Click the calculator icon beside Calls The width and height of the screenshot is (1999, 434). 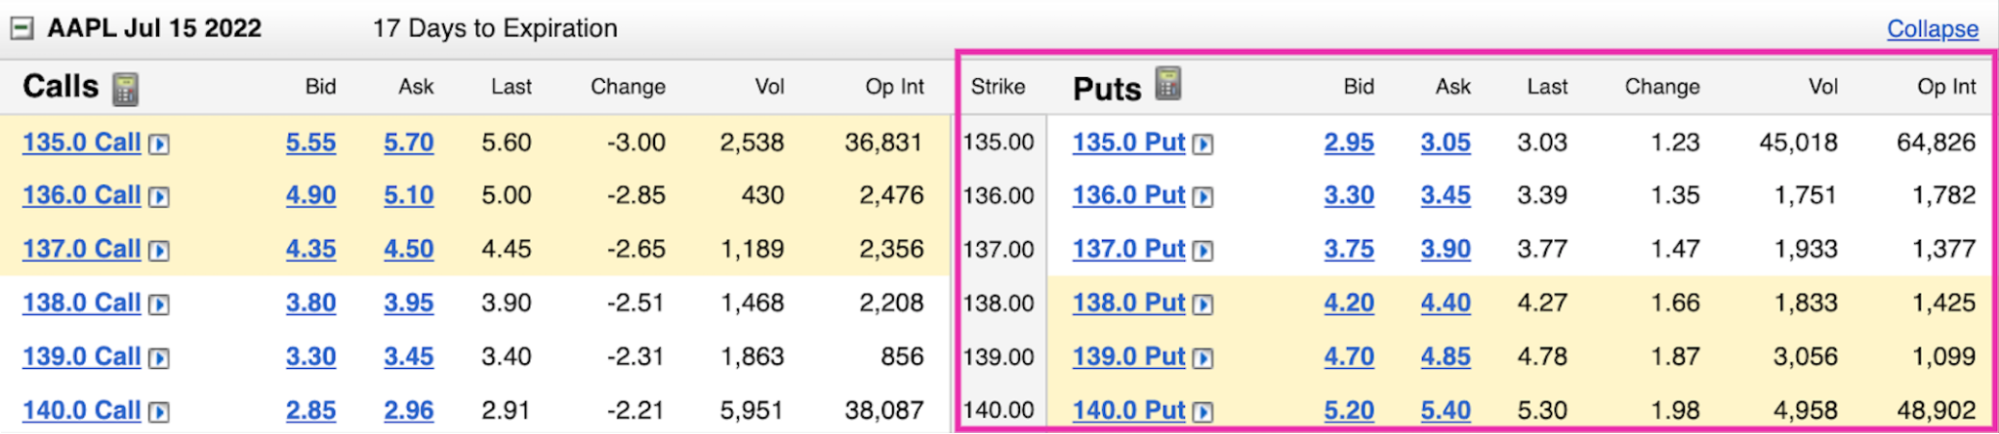tap(125, 88)
